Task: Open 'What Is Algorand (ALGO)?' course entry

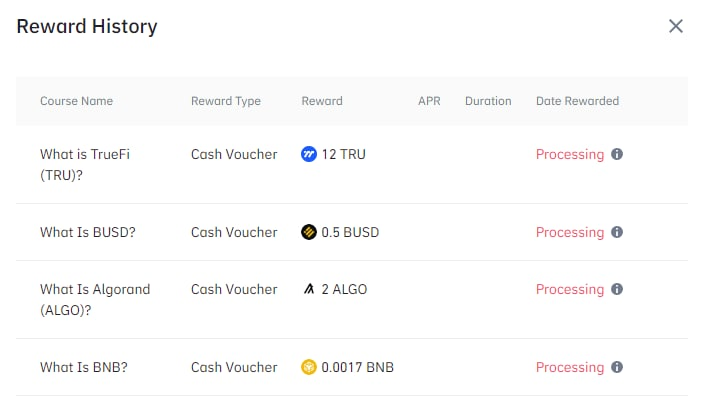Action: [x=95, y=299]
